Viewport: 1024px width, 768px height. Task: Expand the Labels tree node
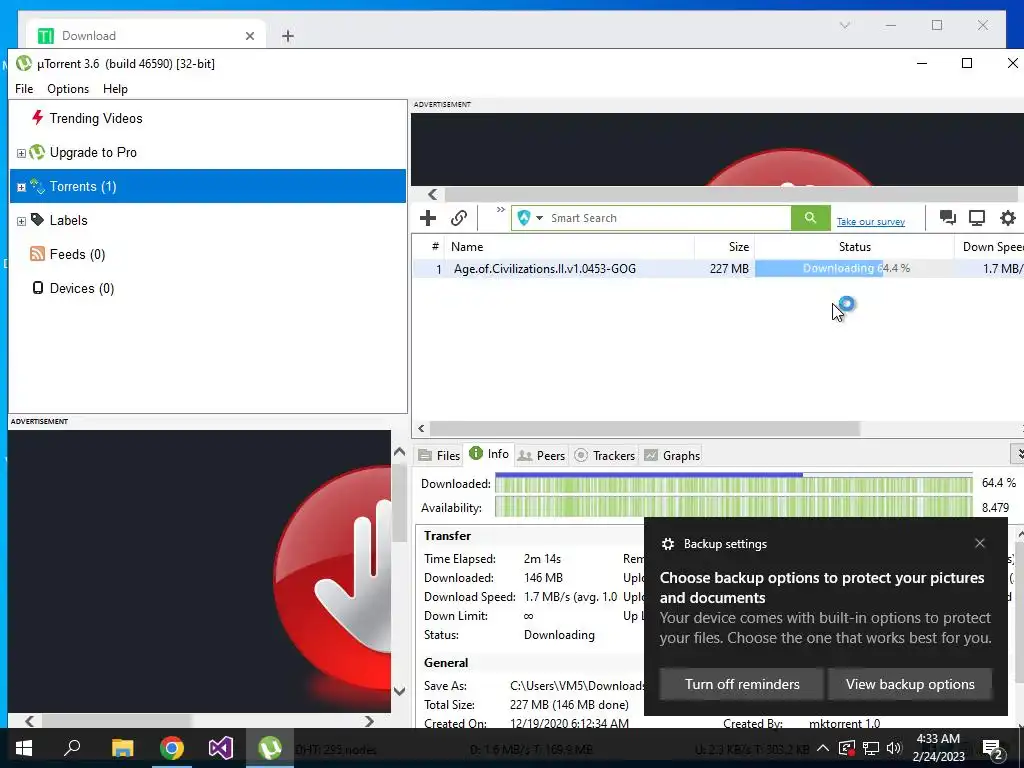pyautogui.click(x=21, y=221)
